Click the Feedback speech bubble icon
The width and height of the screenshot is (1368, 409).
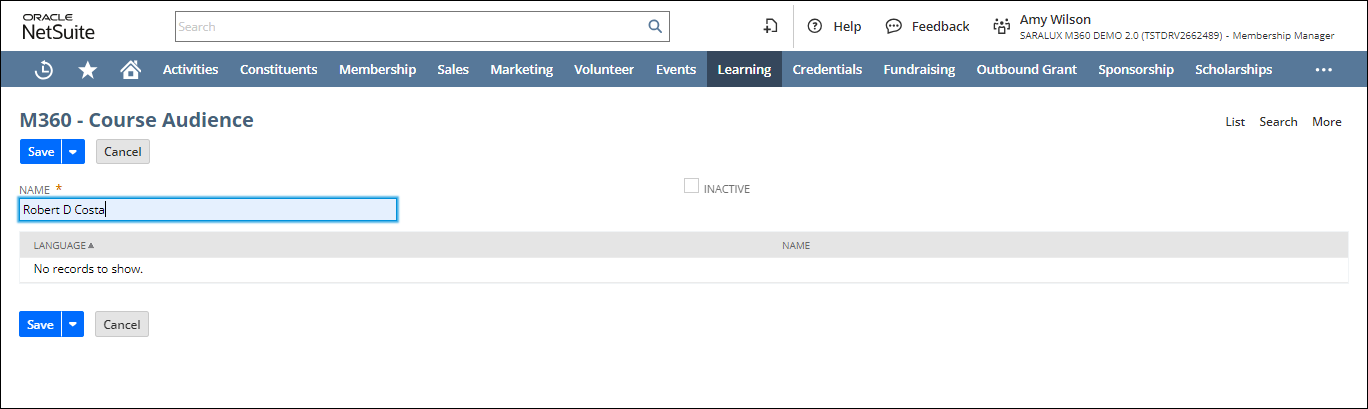coord(894,27)
